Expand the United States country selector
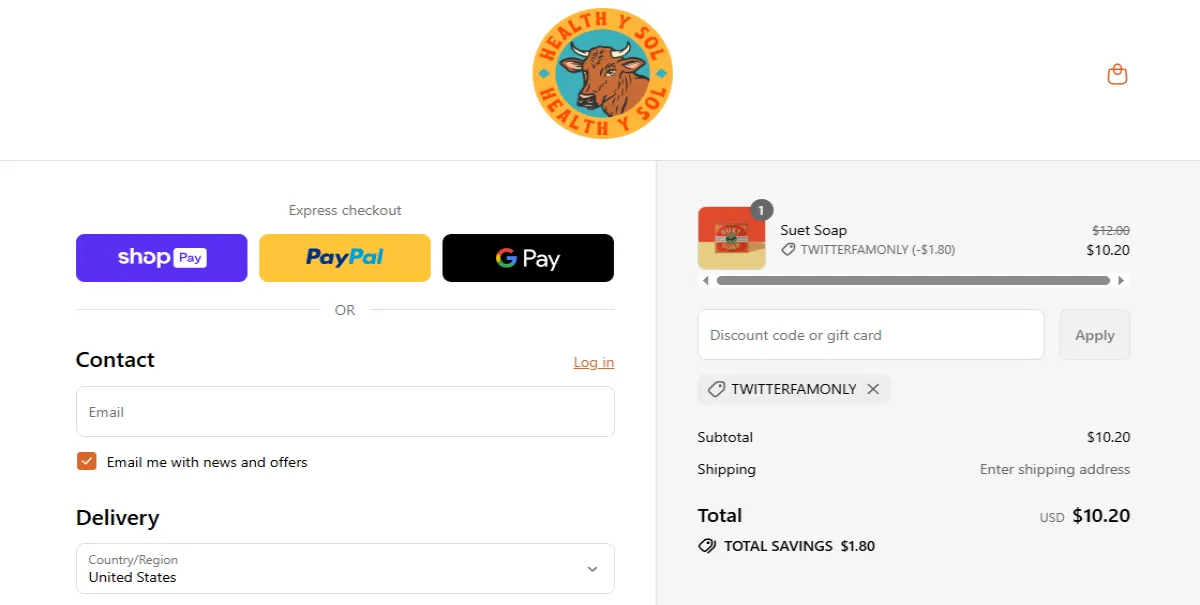The height and width of the screenshot is (605, 1200). pyautogui.click(x=345, y=568)
